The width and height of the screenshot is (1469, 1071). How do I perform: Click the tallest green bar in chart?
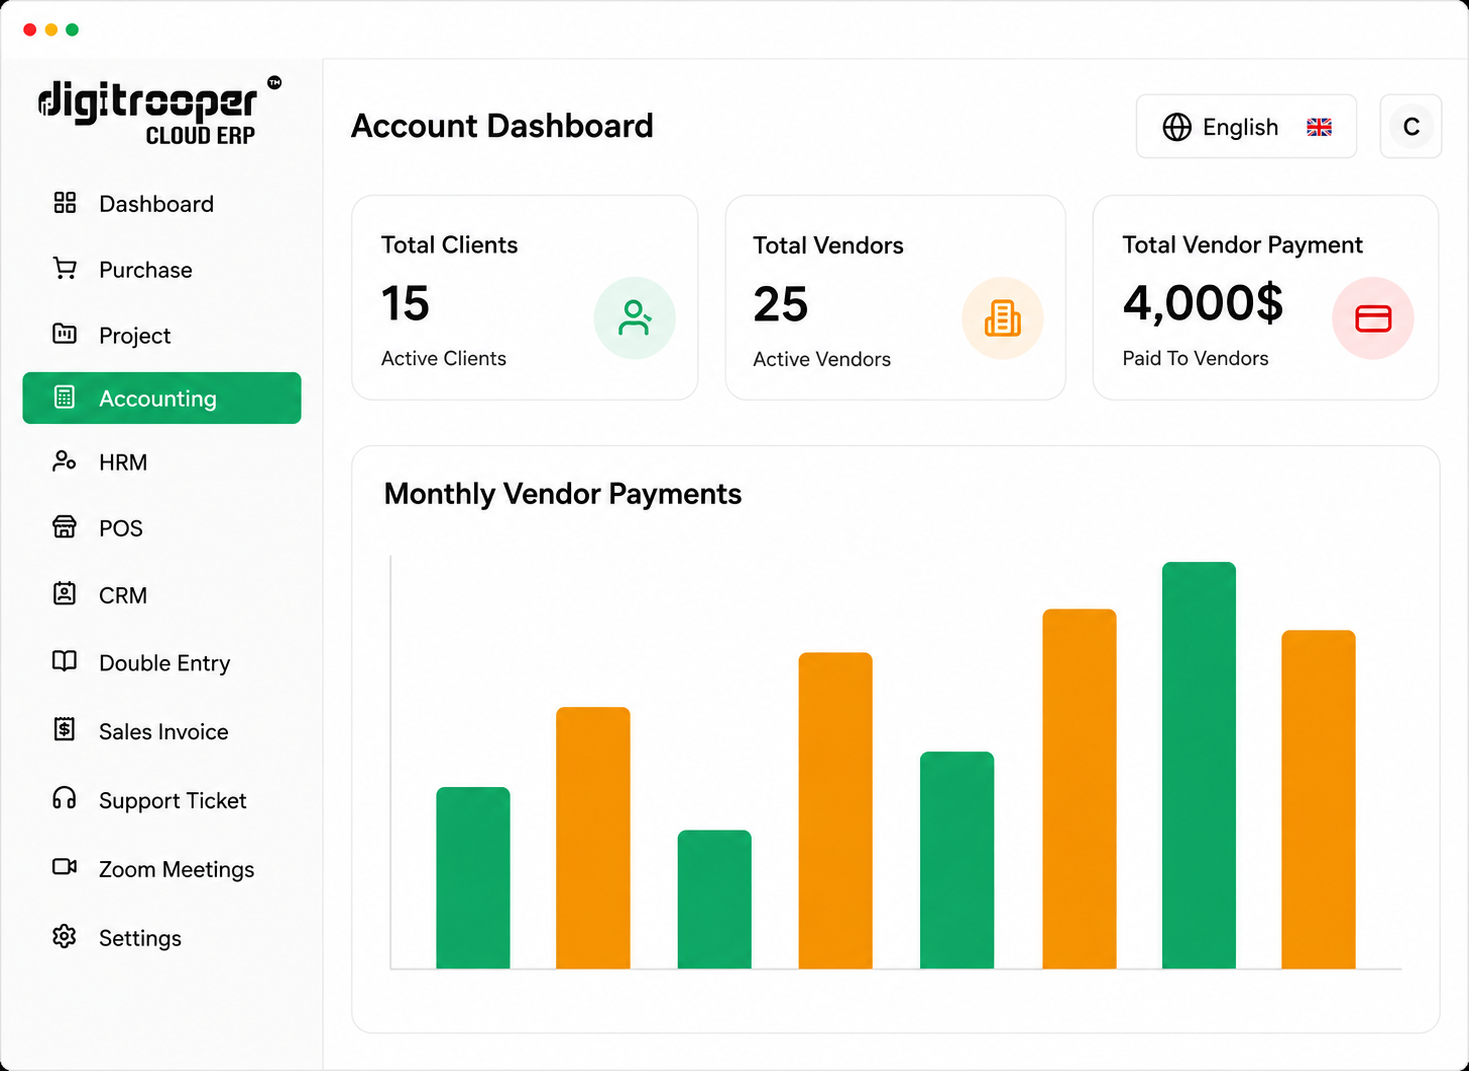click(1199, 765)
